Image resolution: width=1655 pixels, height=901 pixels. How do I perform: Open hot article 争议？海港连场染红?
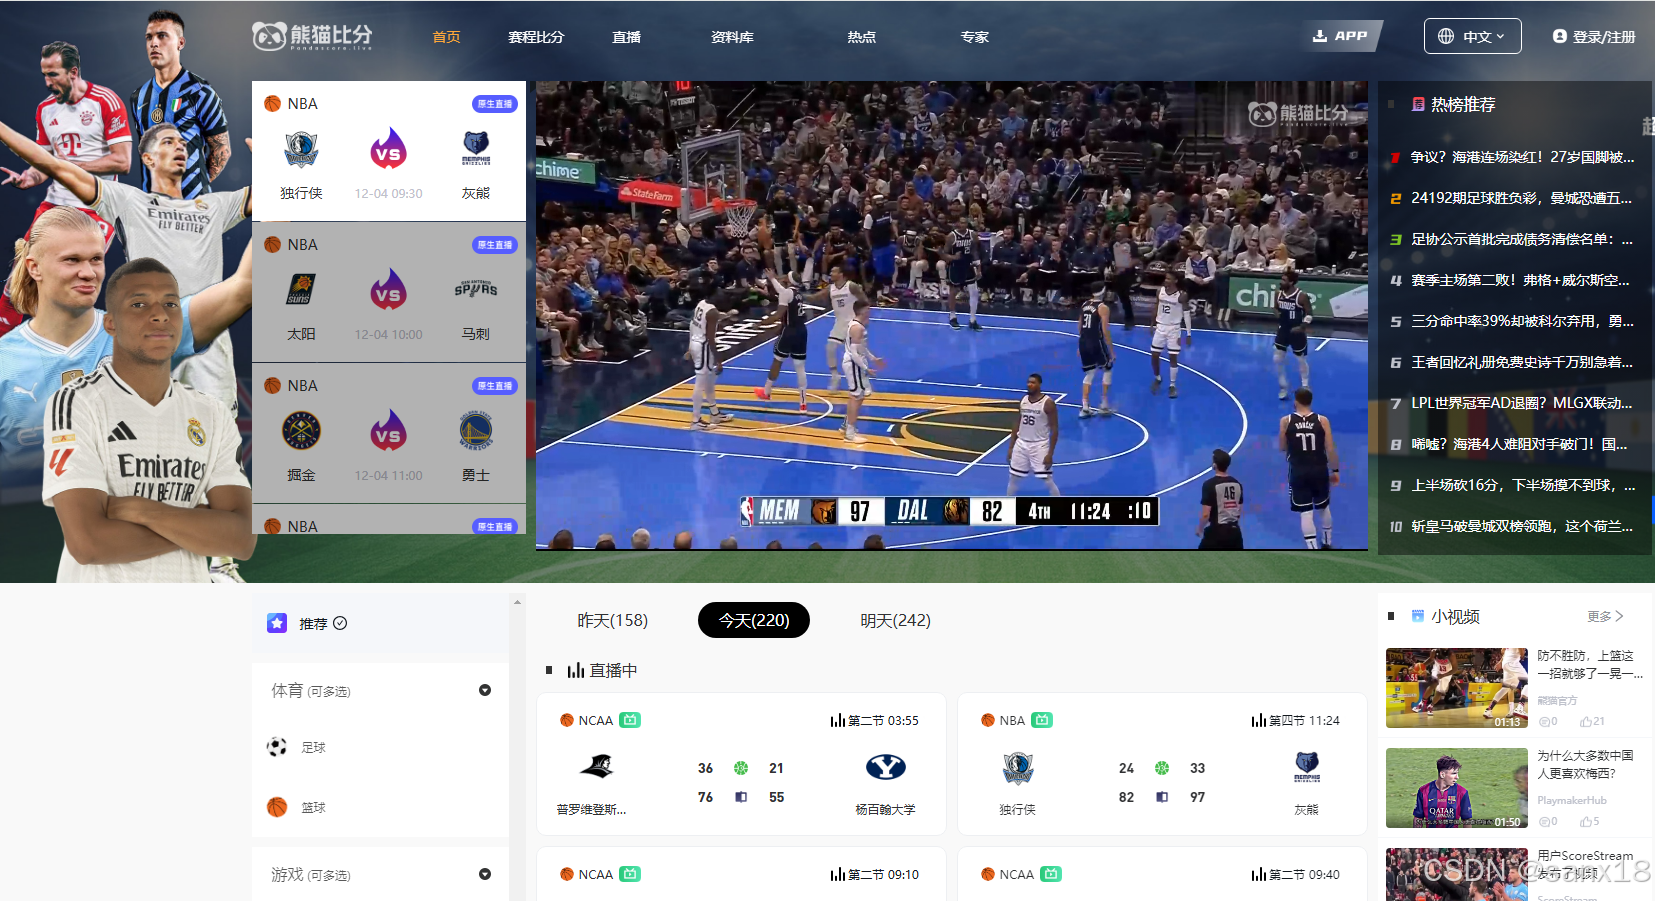coord(1522,157)
